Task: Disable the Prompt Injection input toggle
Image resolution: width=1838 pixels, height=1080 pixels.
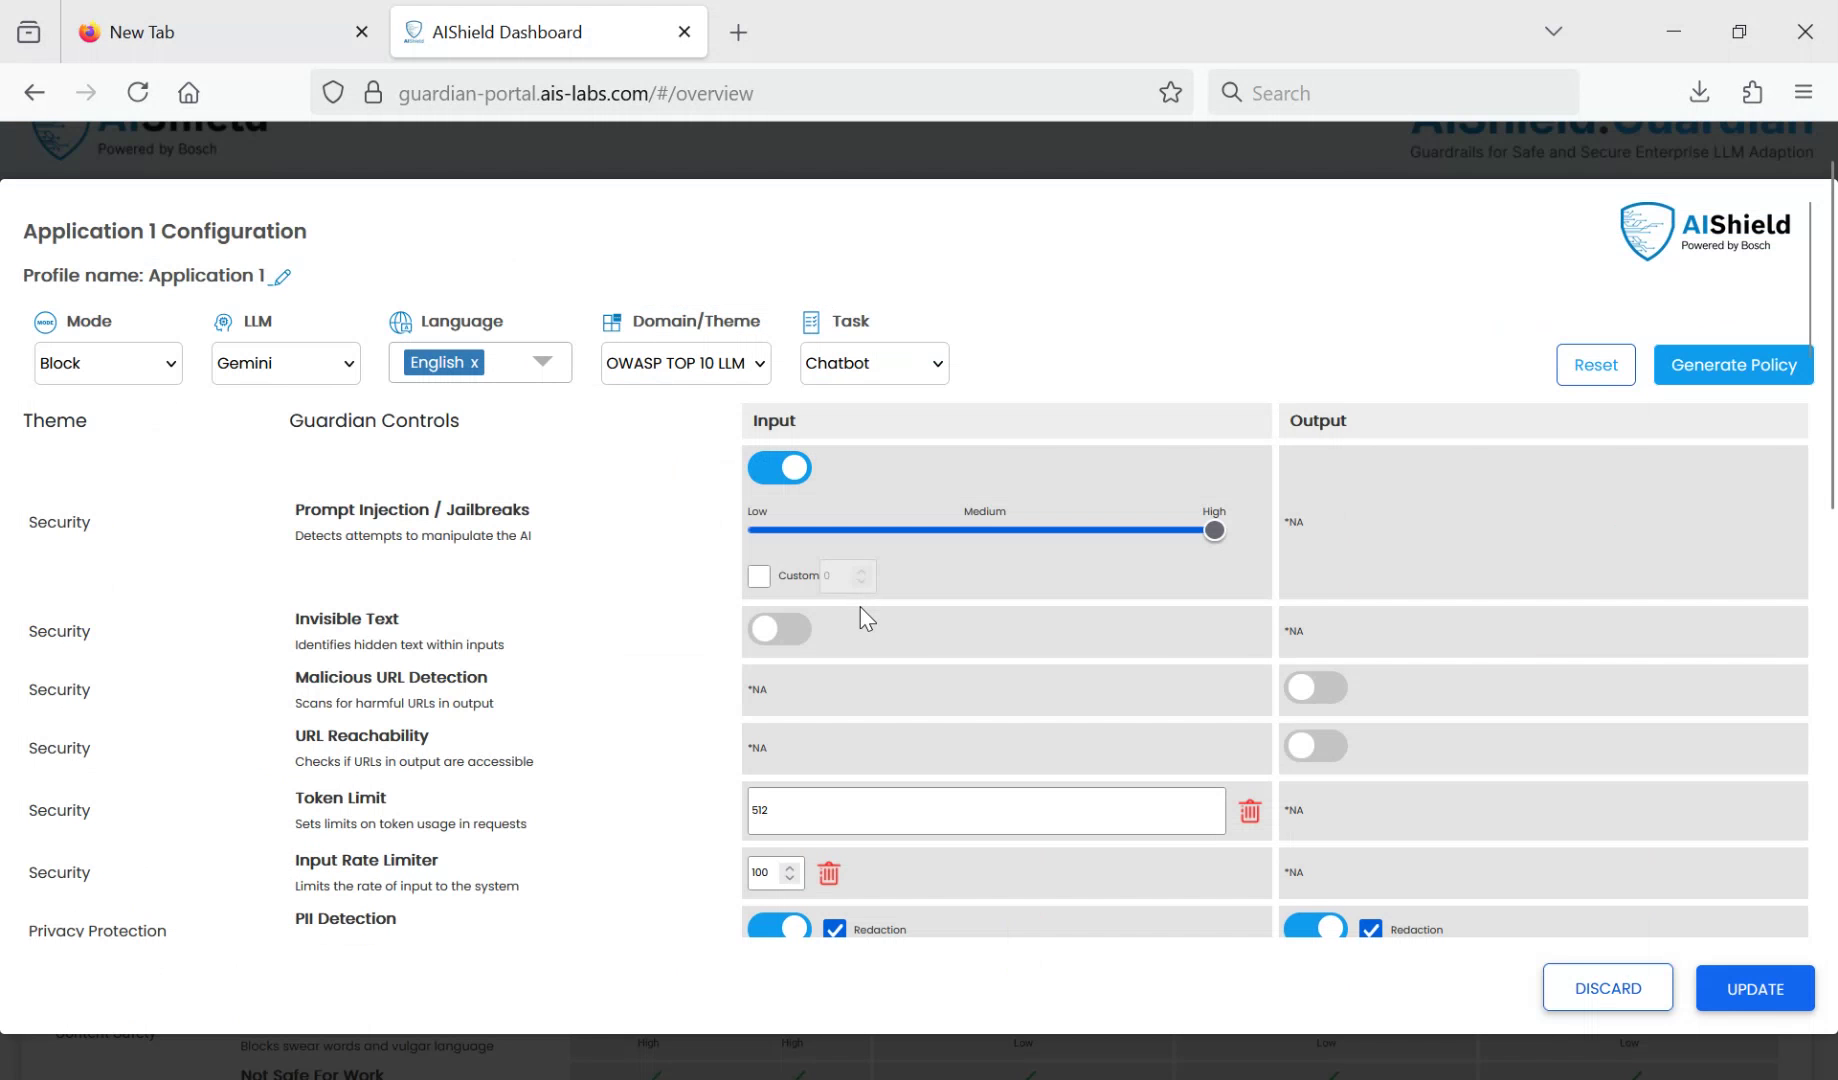Action: (x=779, y=467)
